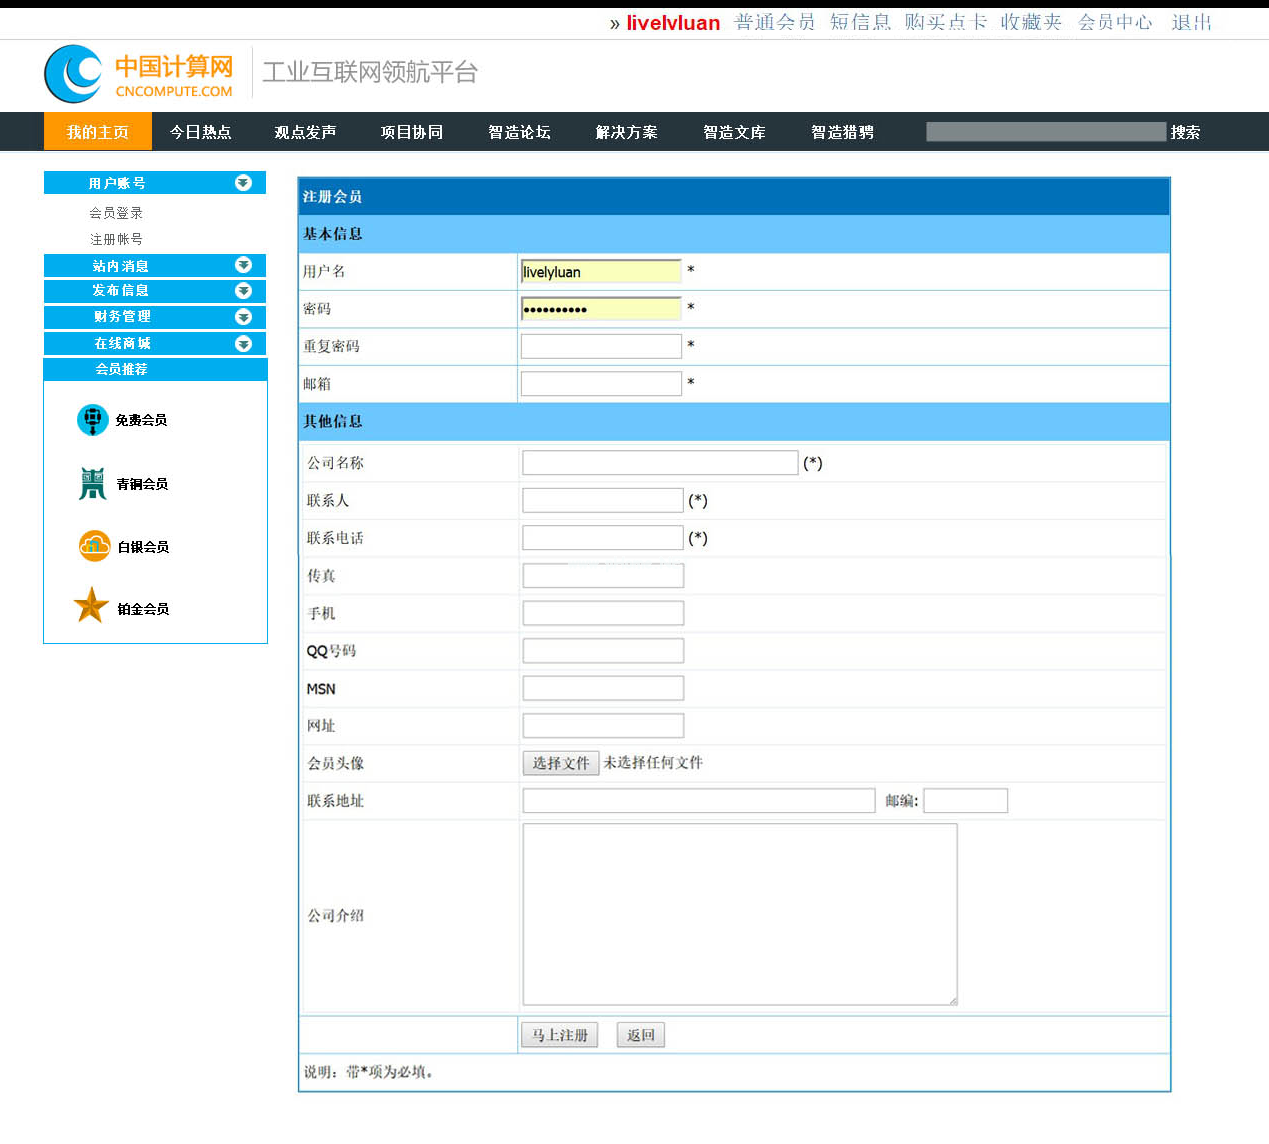1269x1144 pixels.
Task: Focus the 手机 input field
Action: coord(603,613)
